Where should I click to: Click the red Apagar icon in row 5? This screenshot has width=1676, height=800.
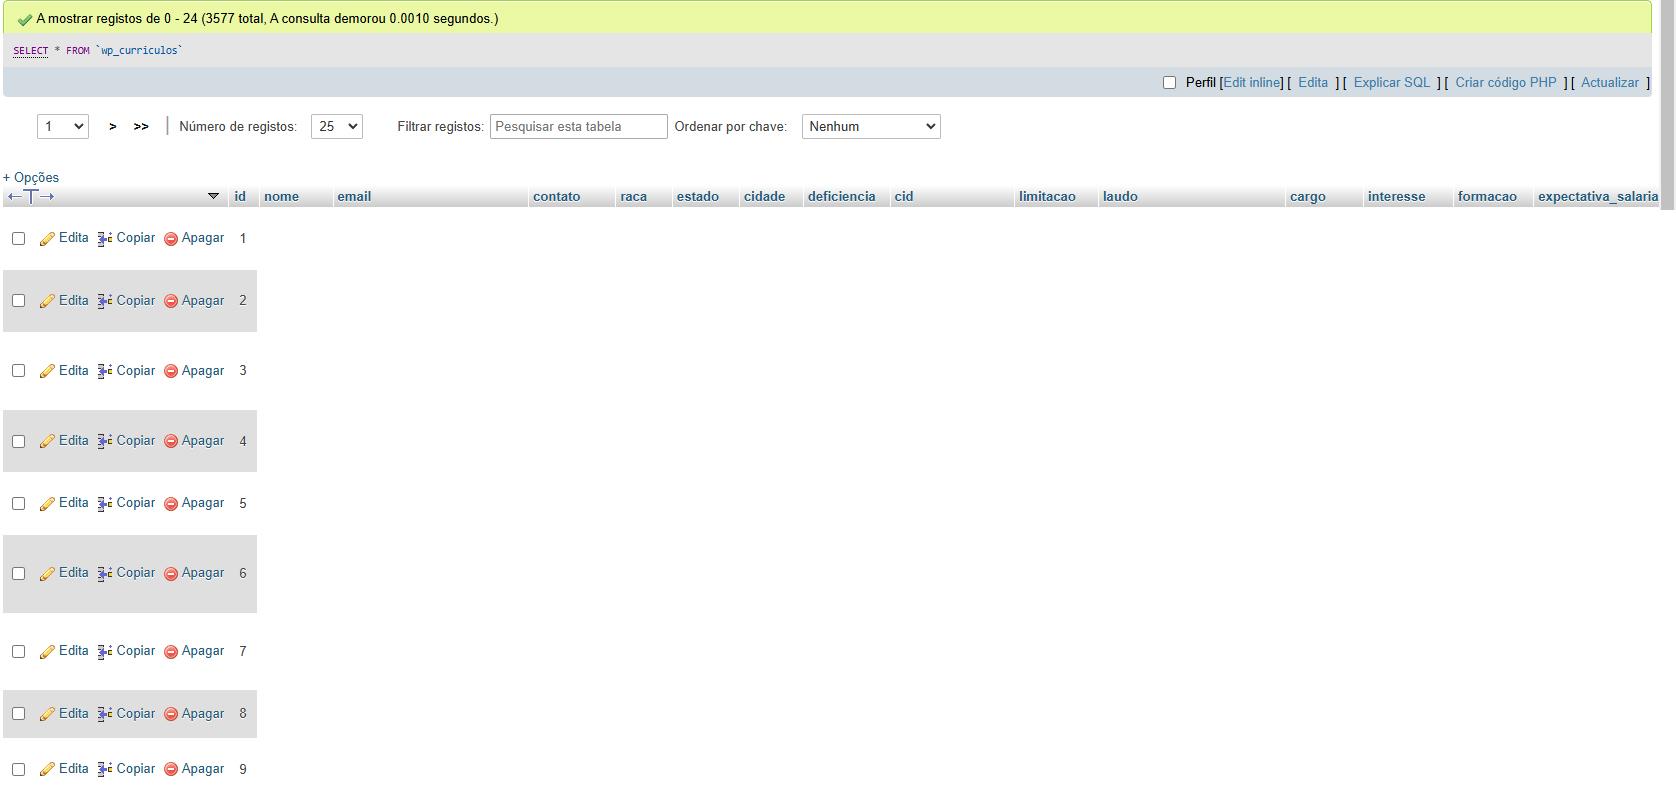click(171, 504)
